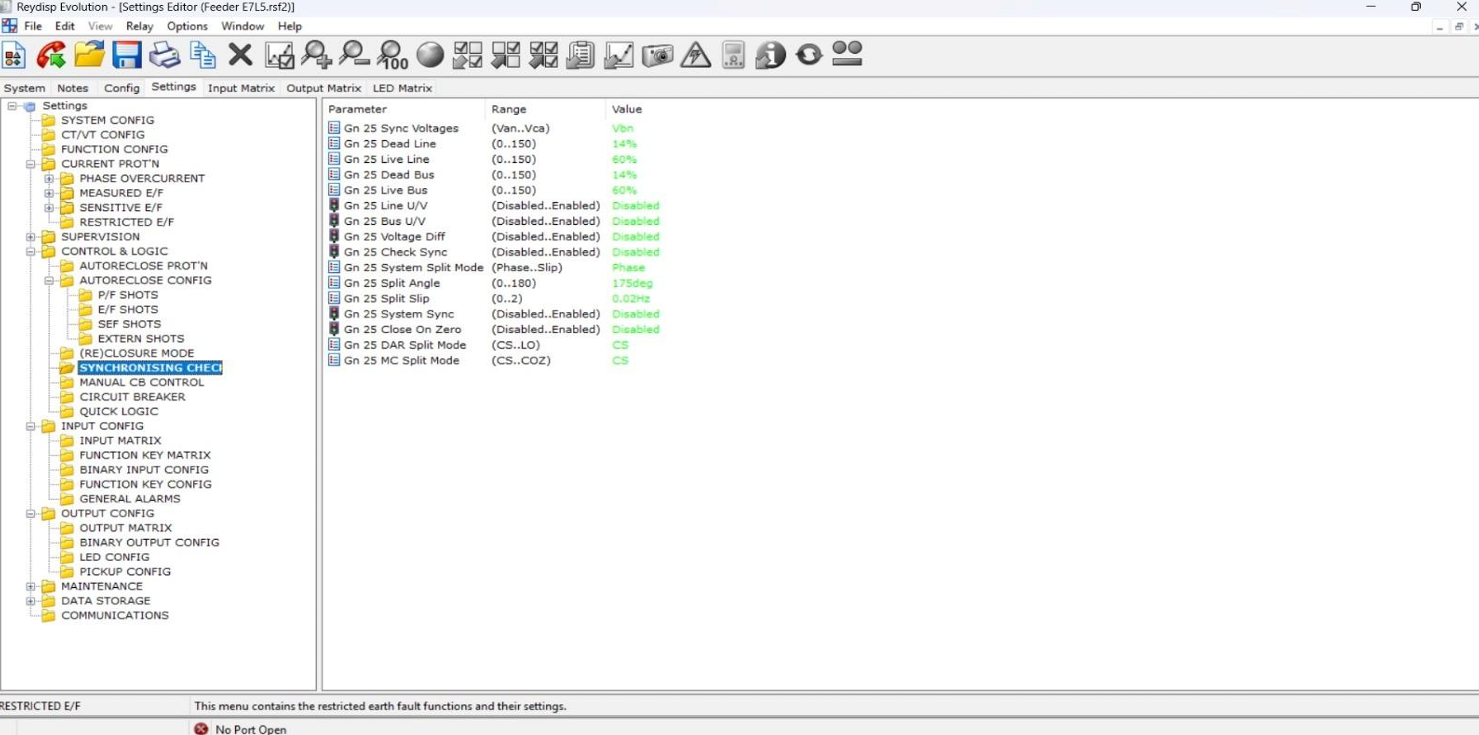Open a settings file from disk
Viewport: 1479px width, 735px height.
tap(88, 54)
